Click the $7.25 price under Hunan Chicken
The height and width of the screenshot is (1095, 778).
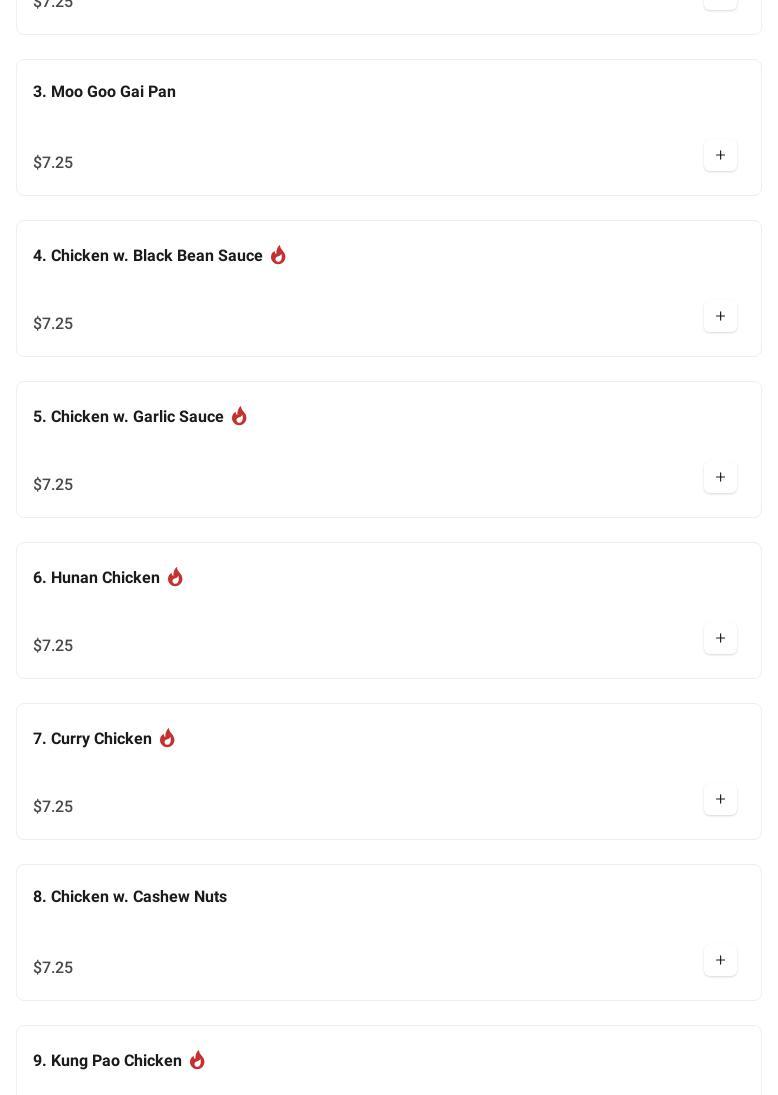53,646
